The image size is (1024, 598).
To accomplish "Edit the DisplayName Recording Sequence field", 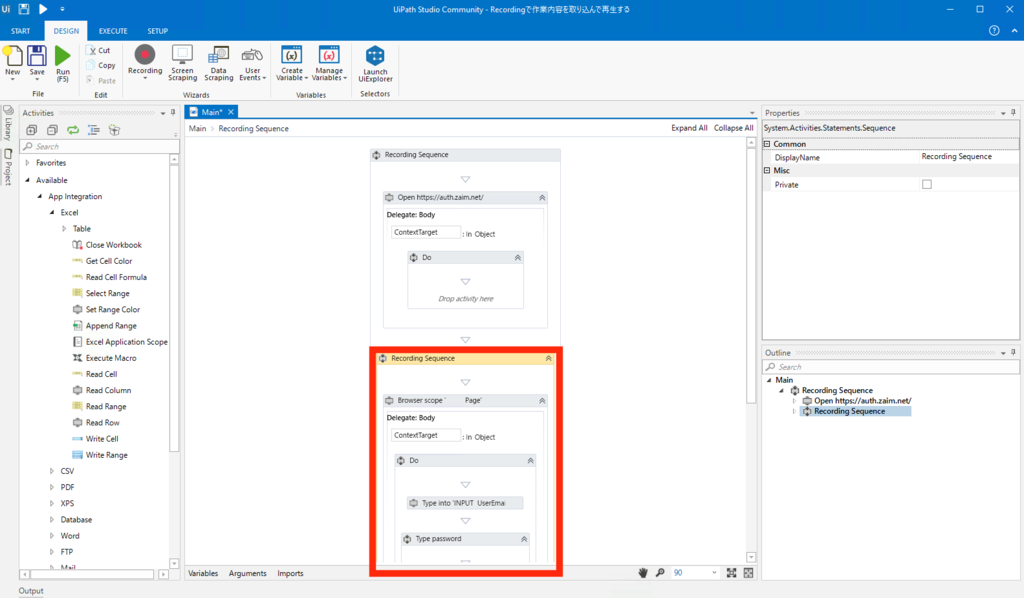I will [x=968, y=157].
